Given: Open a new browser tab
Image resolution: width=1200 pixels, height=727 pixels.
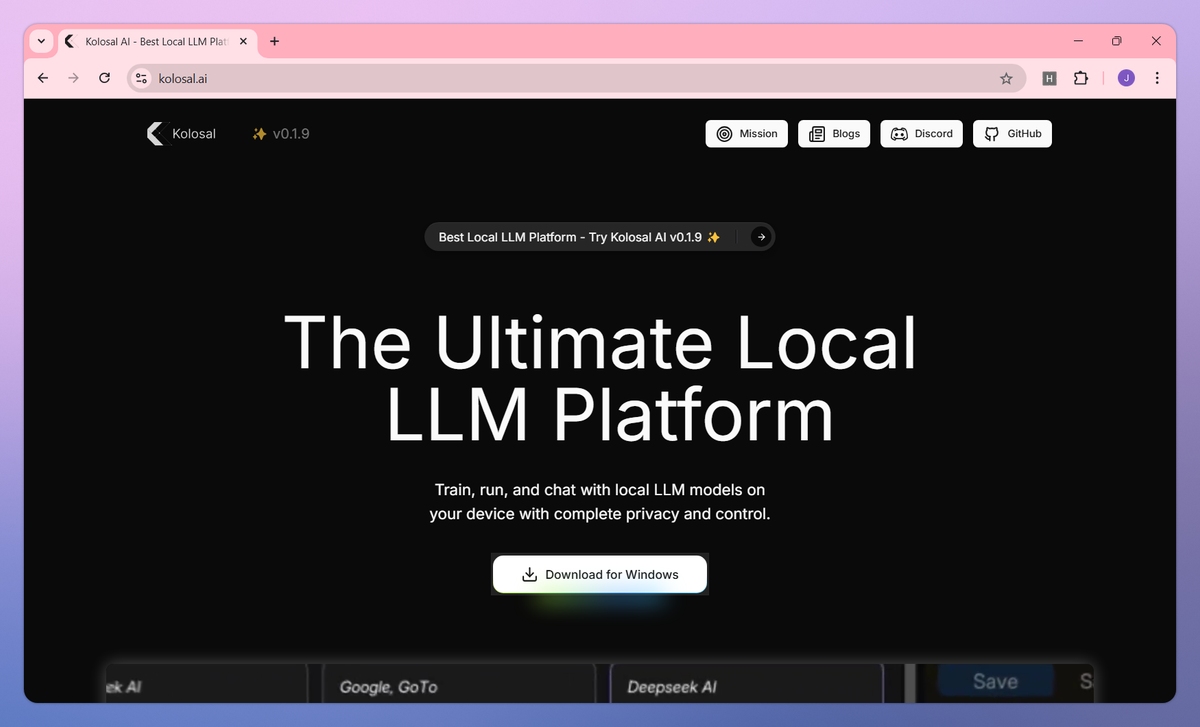Looking at the screenshot, I should [275, 41].
